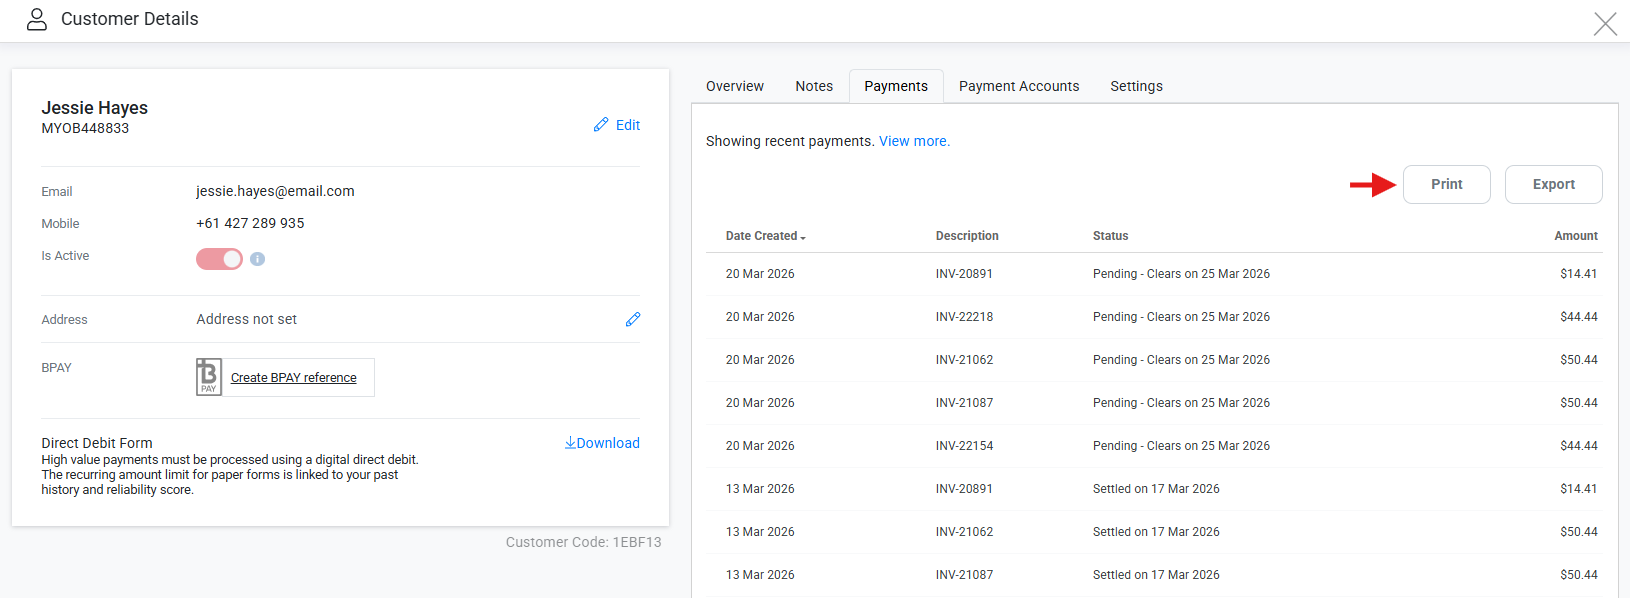Click the pencil icon next to Address
Image resolution: width=1630 pixels, height=598 pixels.
tap(632, 319)
